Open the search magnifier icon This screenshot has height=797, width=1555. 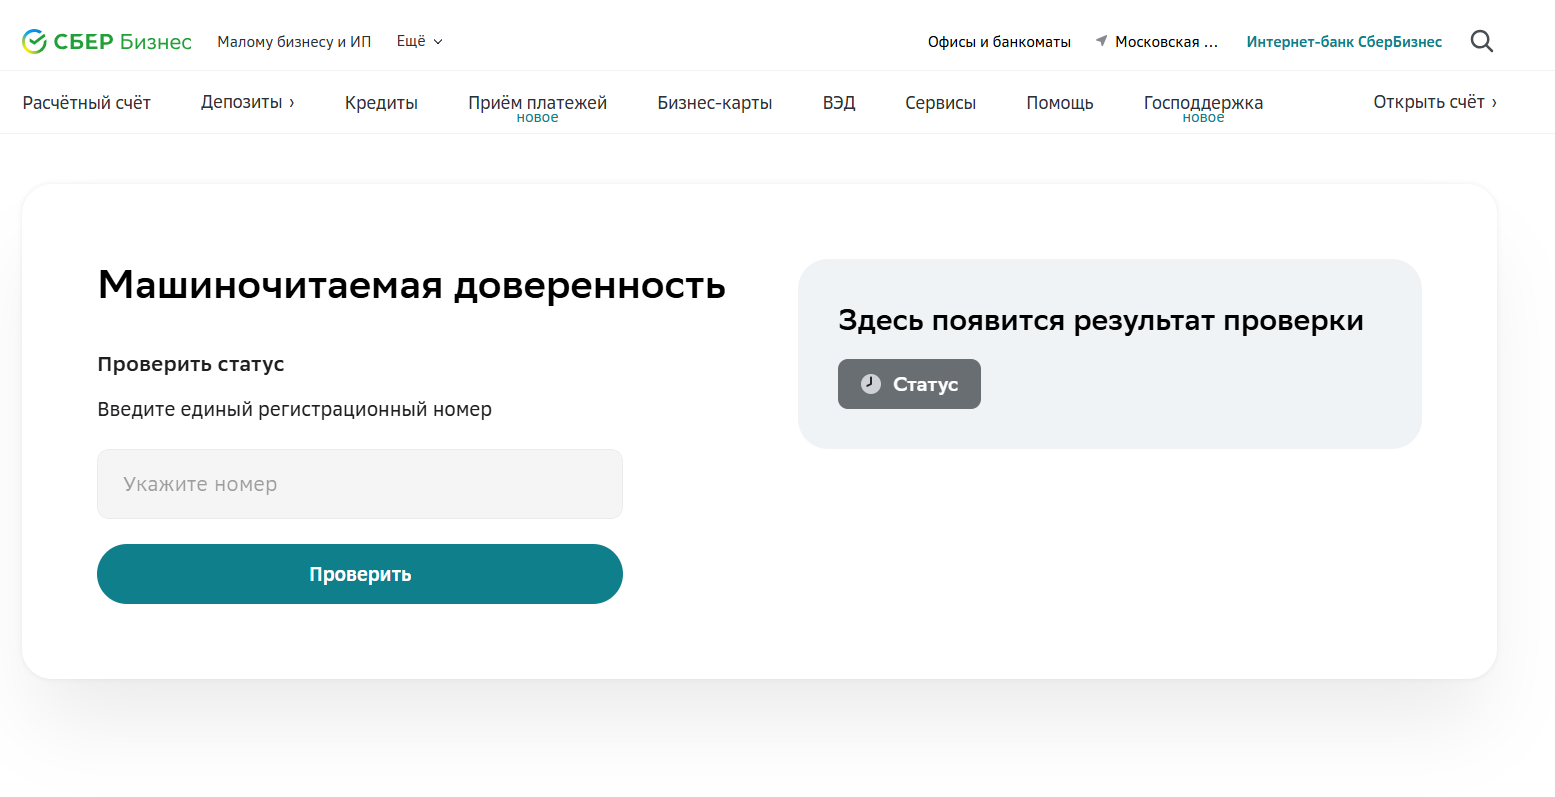click(x=1481, y=41)
